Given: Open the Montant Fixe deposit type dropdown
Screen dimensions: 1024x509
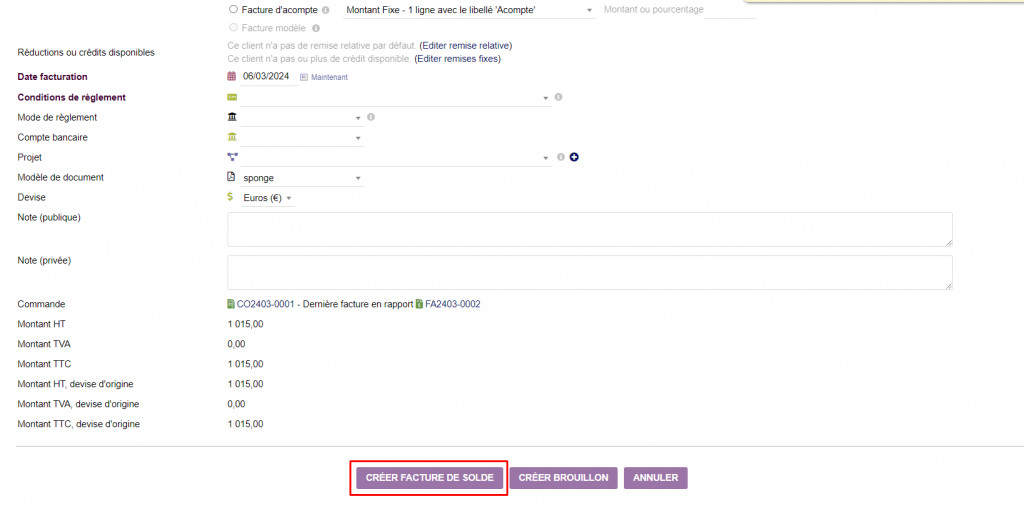Looking at the screenshot, I should (468, 10).
